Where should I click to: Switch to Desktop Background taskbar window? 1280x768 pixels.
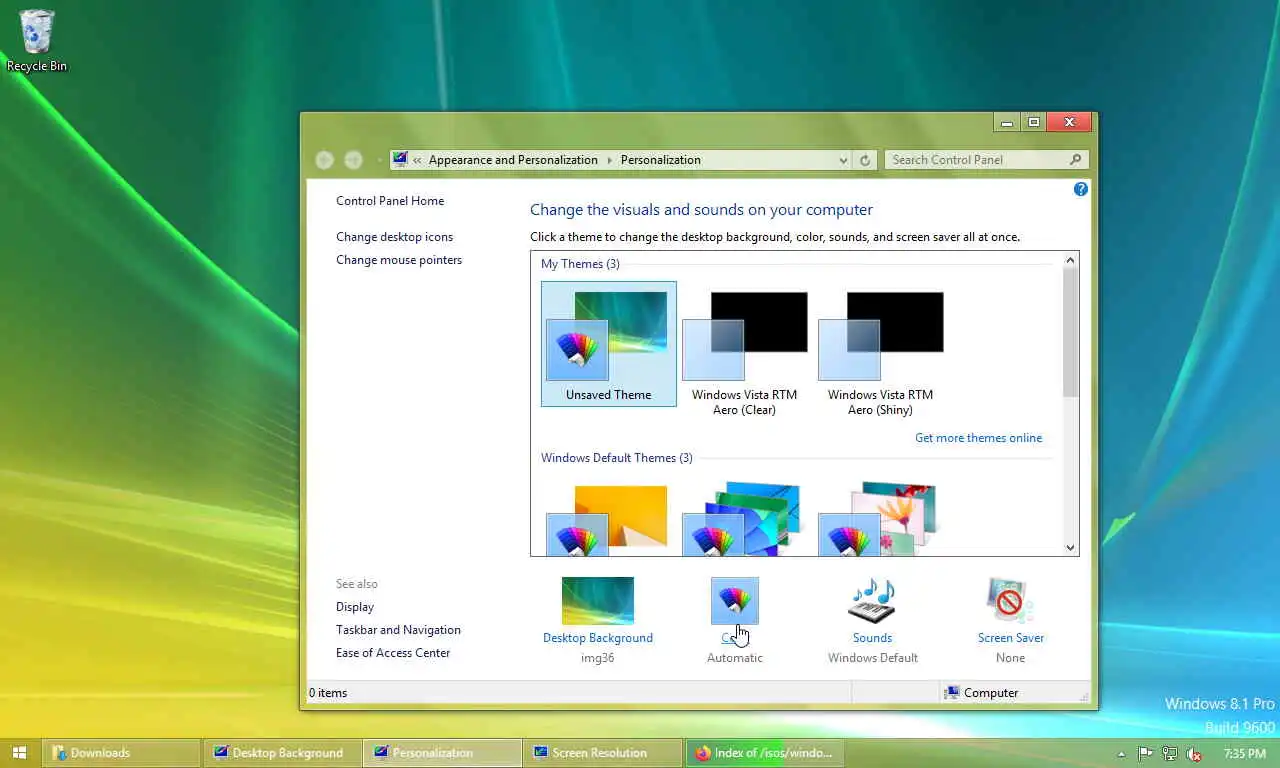coord(283,753)
